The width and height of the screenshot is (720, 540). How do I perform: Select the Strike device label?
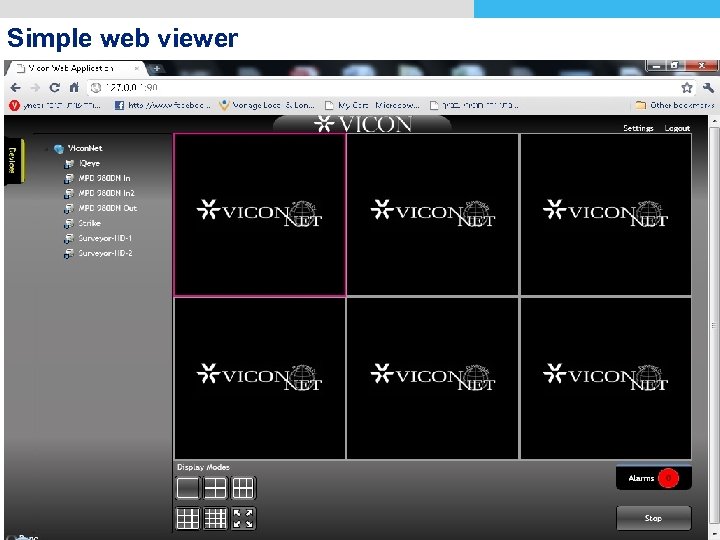pyautogui.click(x=90, y=224)
